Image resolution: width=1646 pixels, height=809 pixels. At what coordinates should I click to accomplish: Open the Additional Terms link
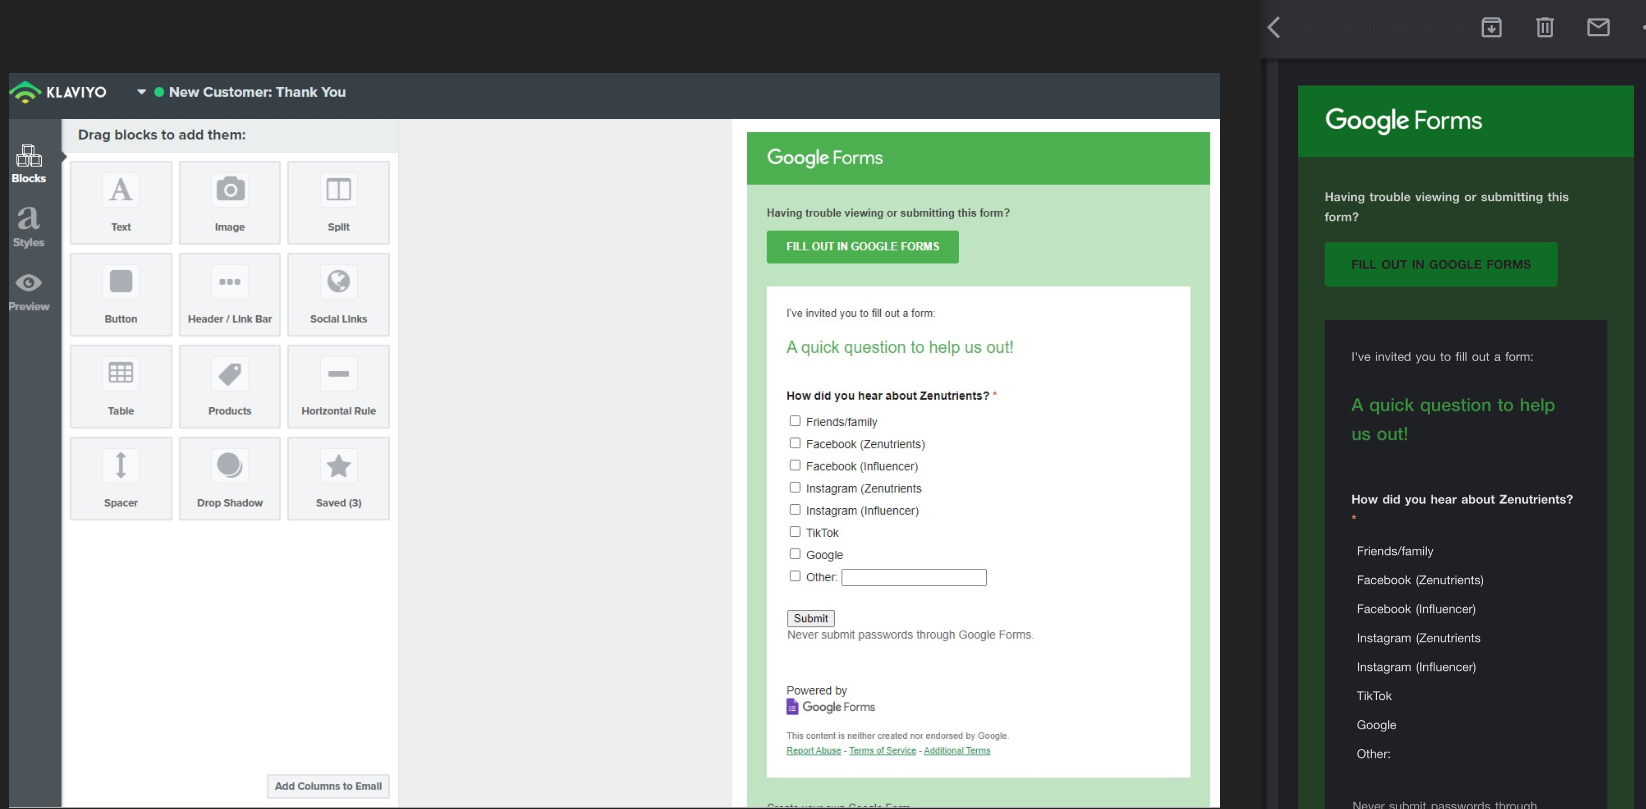957,751
